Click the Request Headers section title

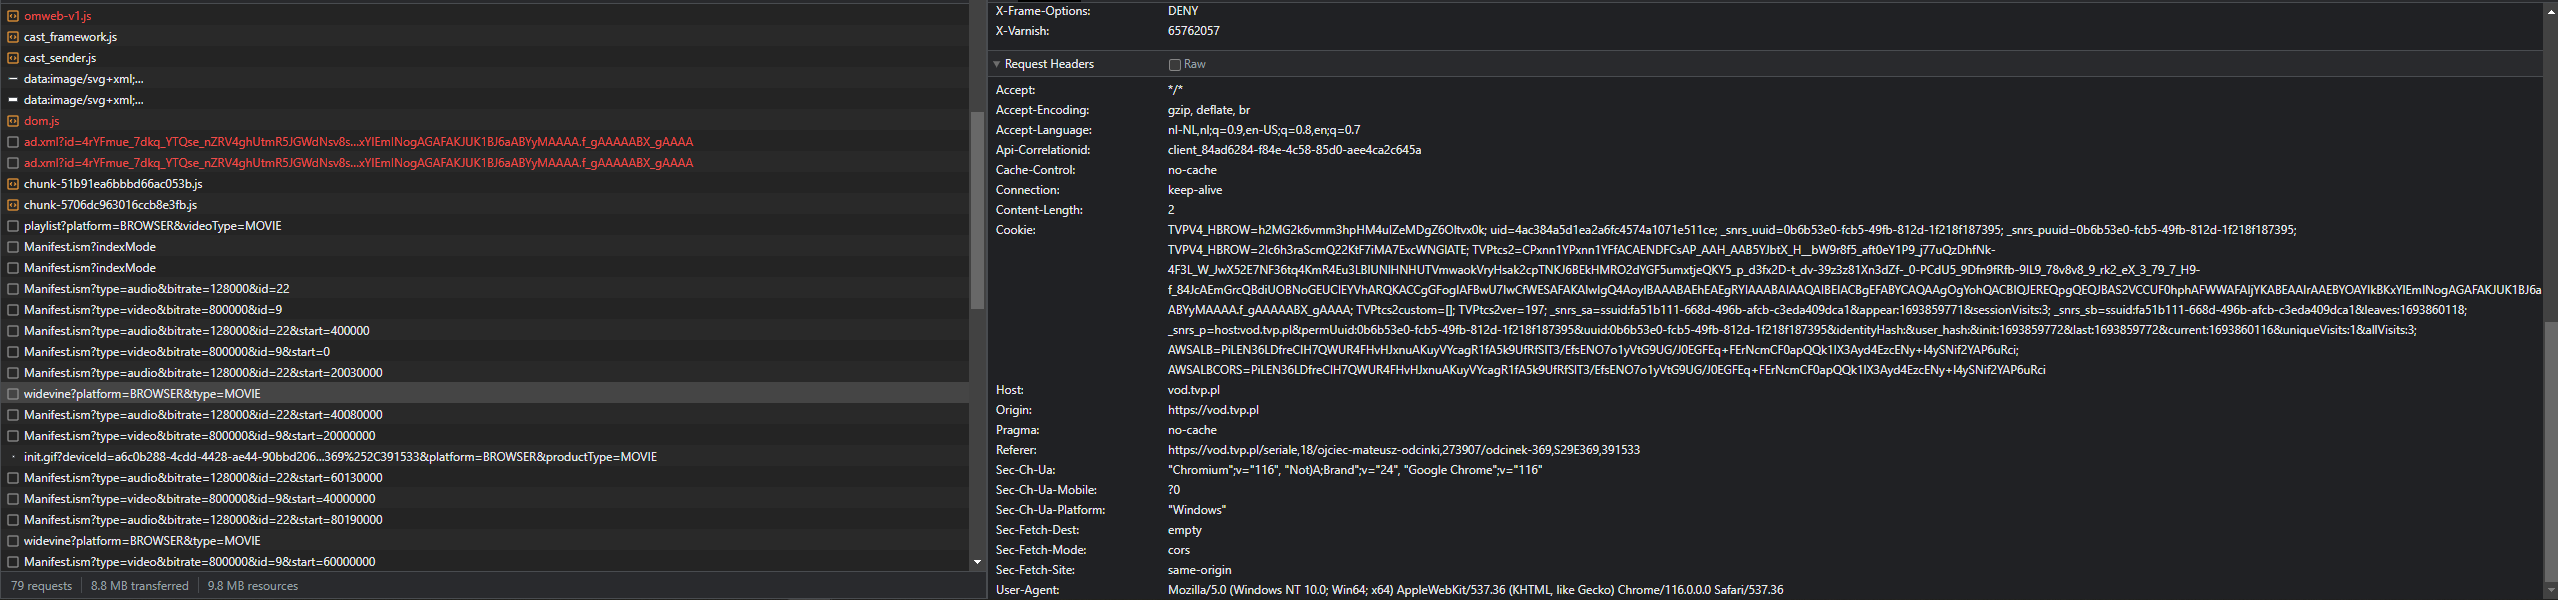coord(1049,64)
